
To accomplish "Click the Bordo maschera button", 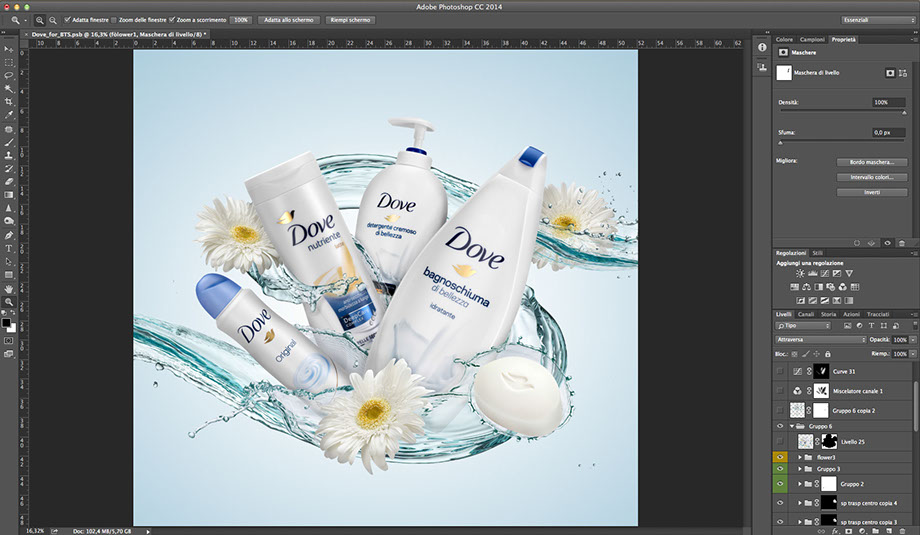I will coord(872,162).
